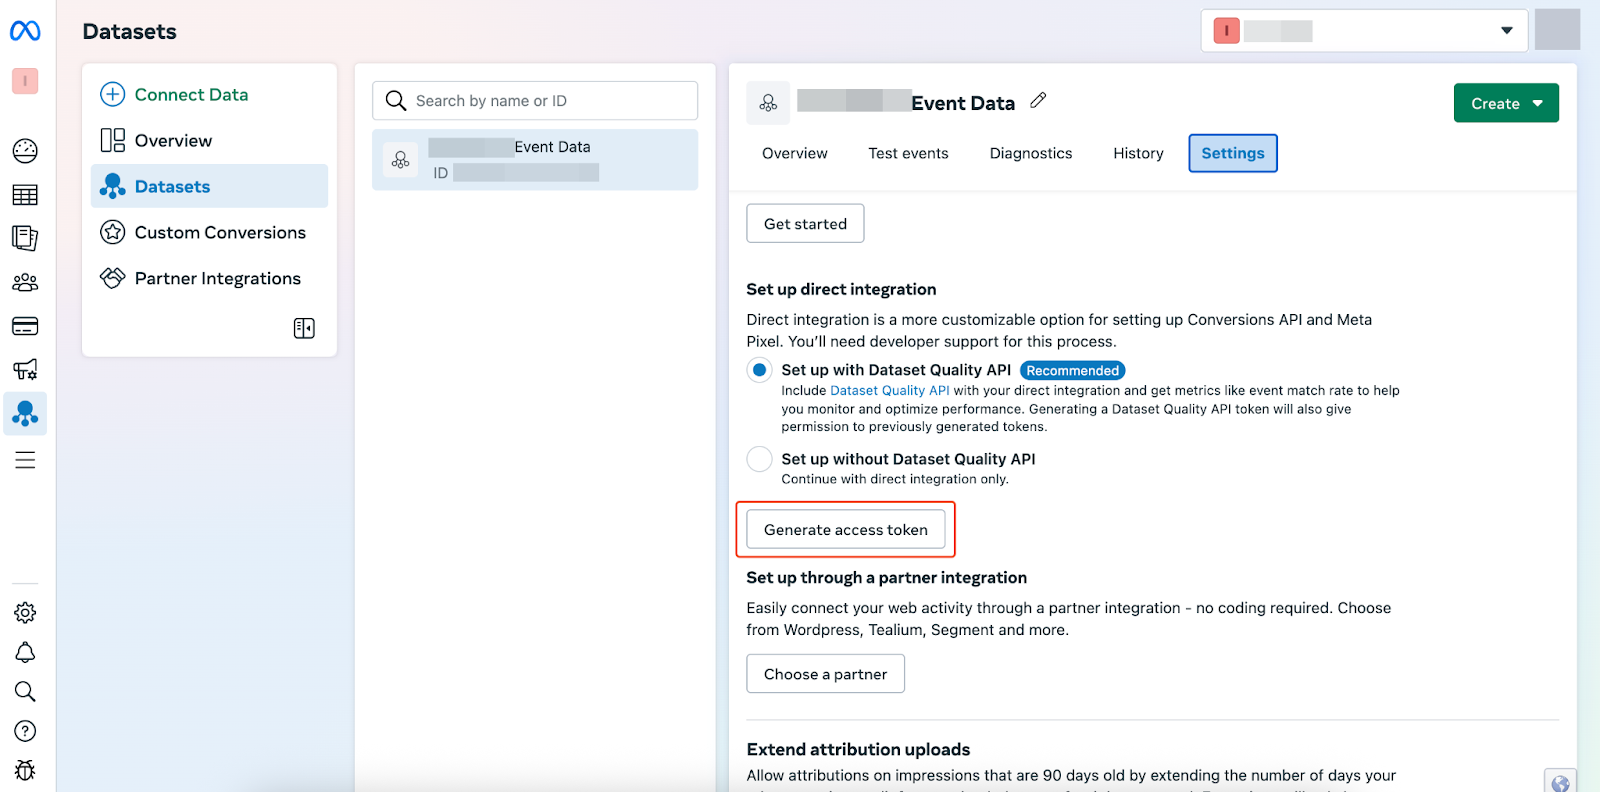Image resolution: width=1600 pixels, height=792 pixels.
Task: Click the Meta logo icon
Action: point(25,31)
